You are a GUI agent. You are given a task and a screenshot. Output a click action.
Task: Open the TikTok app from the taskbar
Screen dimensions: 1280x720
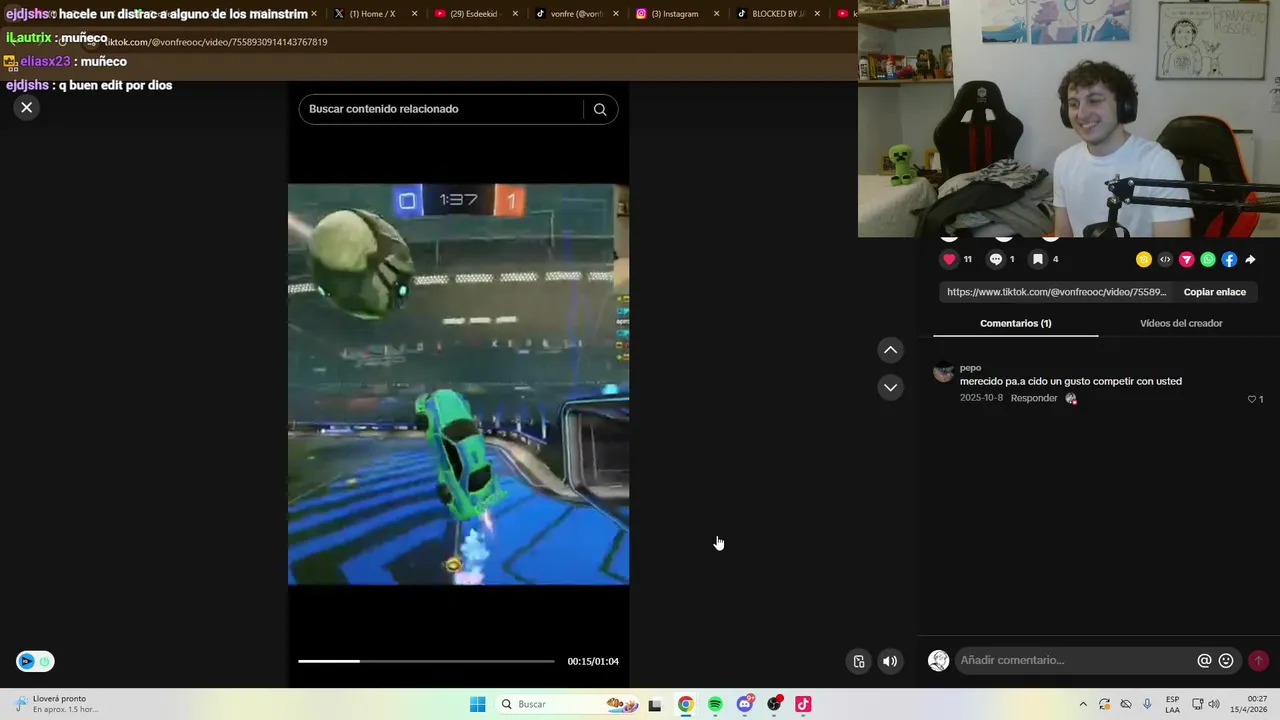[x=803, y=704]
